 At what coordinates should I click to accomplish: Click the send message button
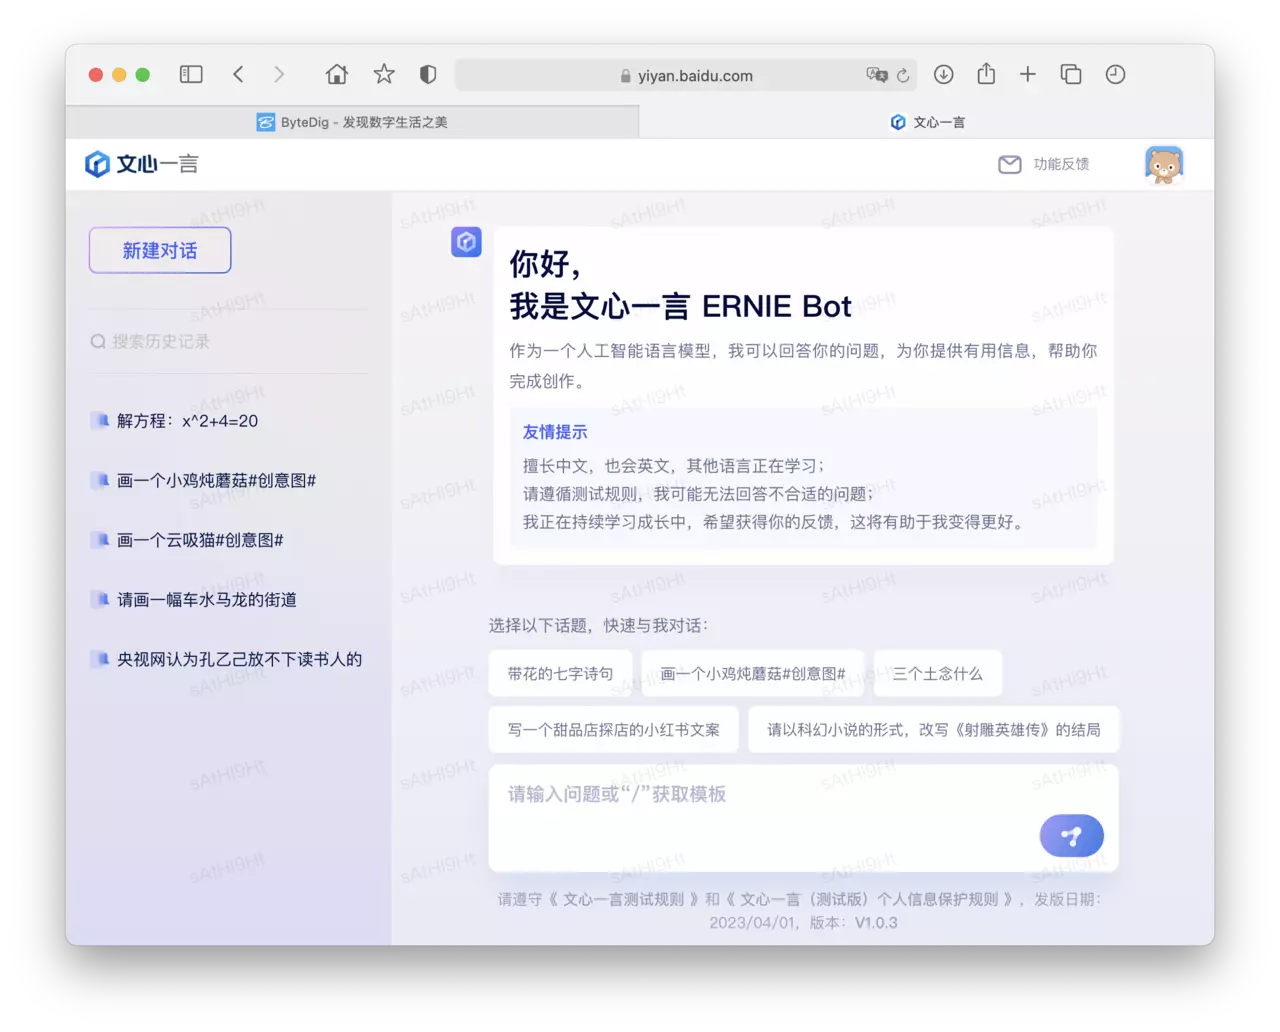click(1072, 836)
